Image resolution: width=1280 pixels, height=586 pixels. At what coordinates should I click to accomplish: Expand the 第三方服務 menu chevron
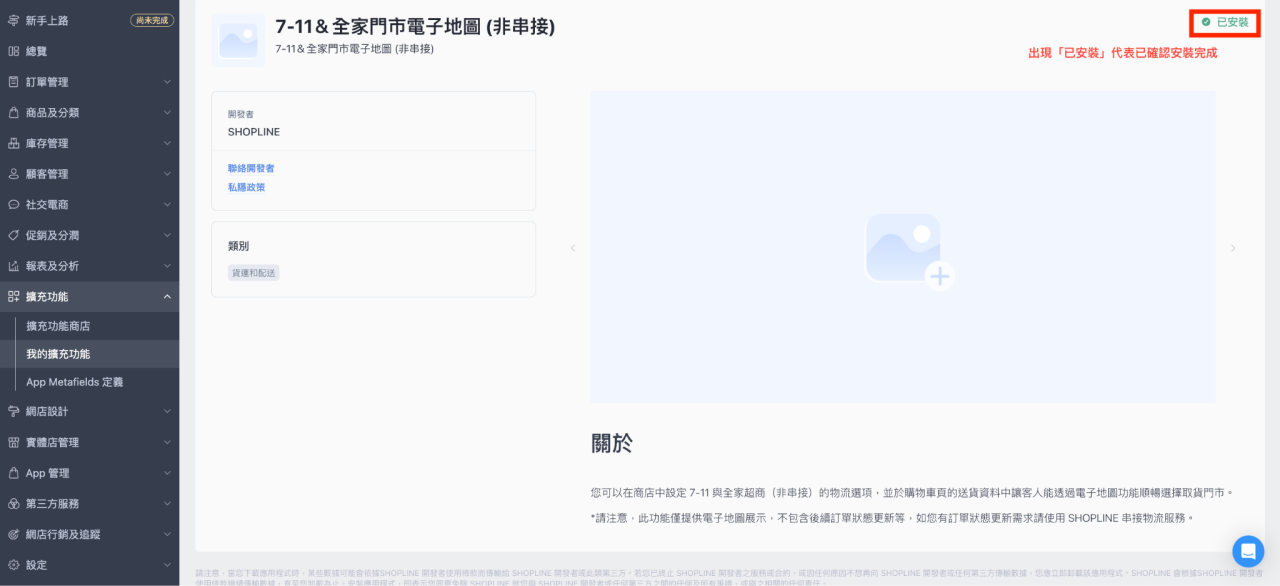pos(167,504)
